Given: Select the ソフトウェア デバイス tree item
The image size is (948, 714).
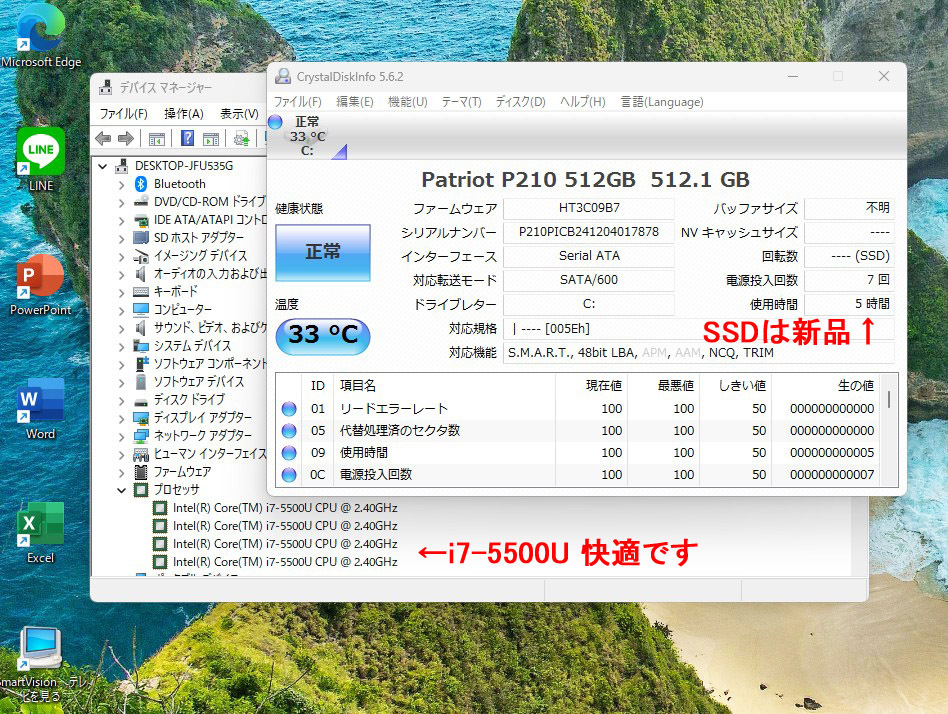Looking at the screenshot, I should (199, 382).
